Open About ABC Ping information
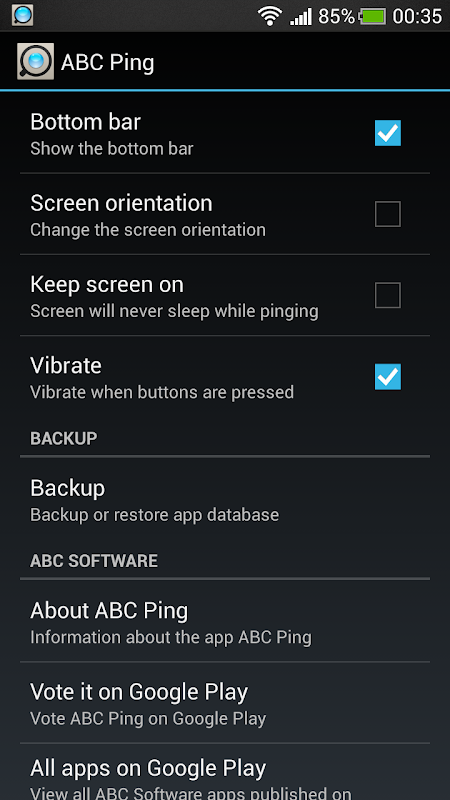The width and height of the screenshot is (450, 800). [225, 621]
